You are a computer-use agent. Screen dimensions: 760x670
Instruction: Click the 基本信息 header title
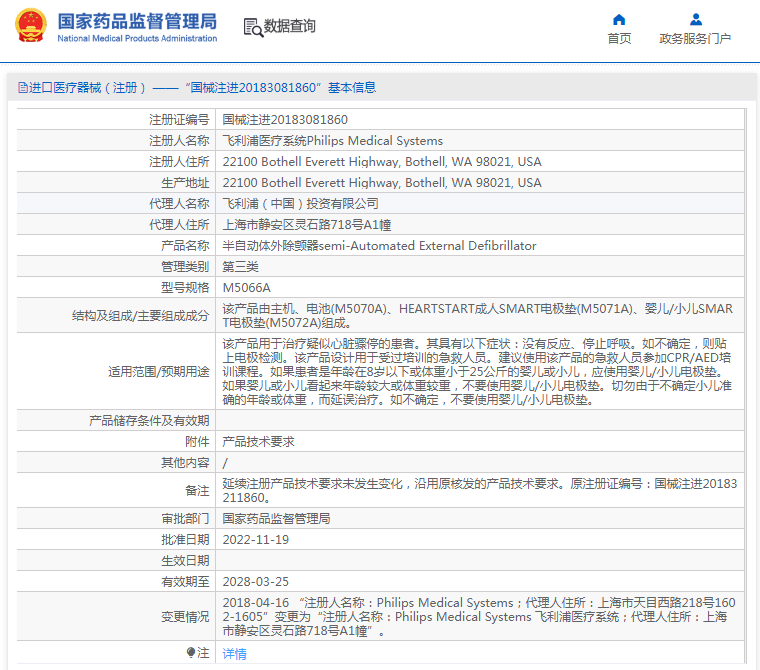[x=351, y=88]
